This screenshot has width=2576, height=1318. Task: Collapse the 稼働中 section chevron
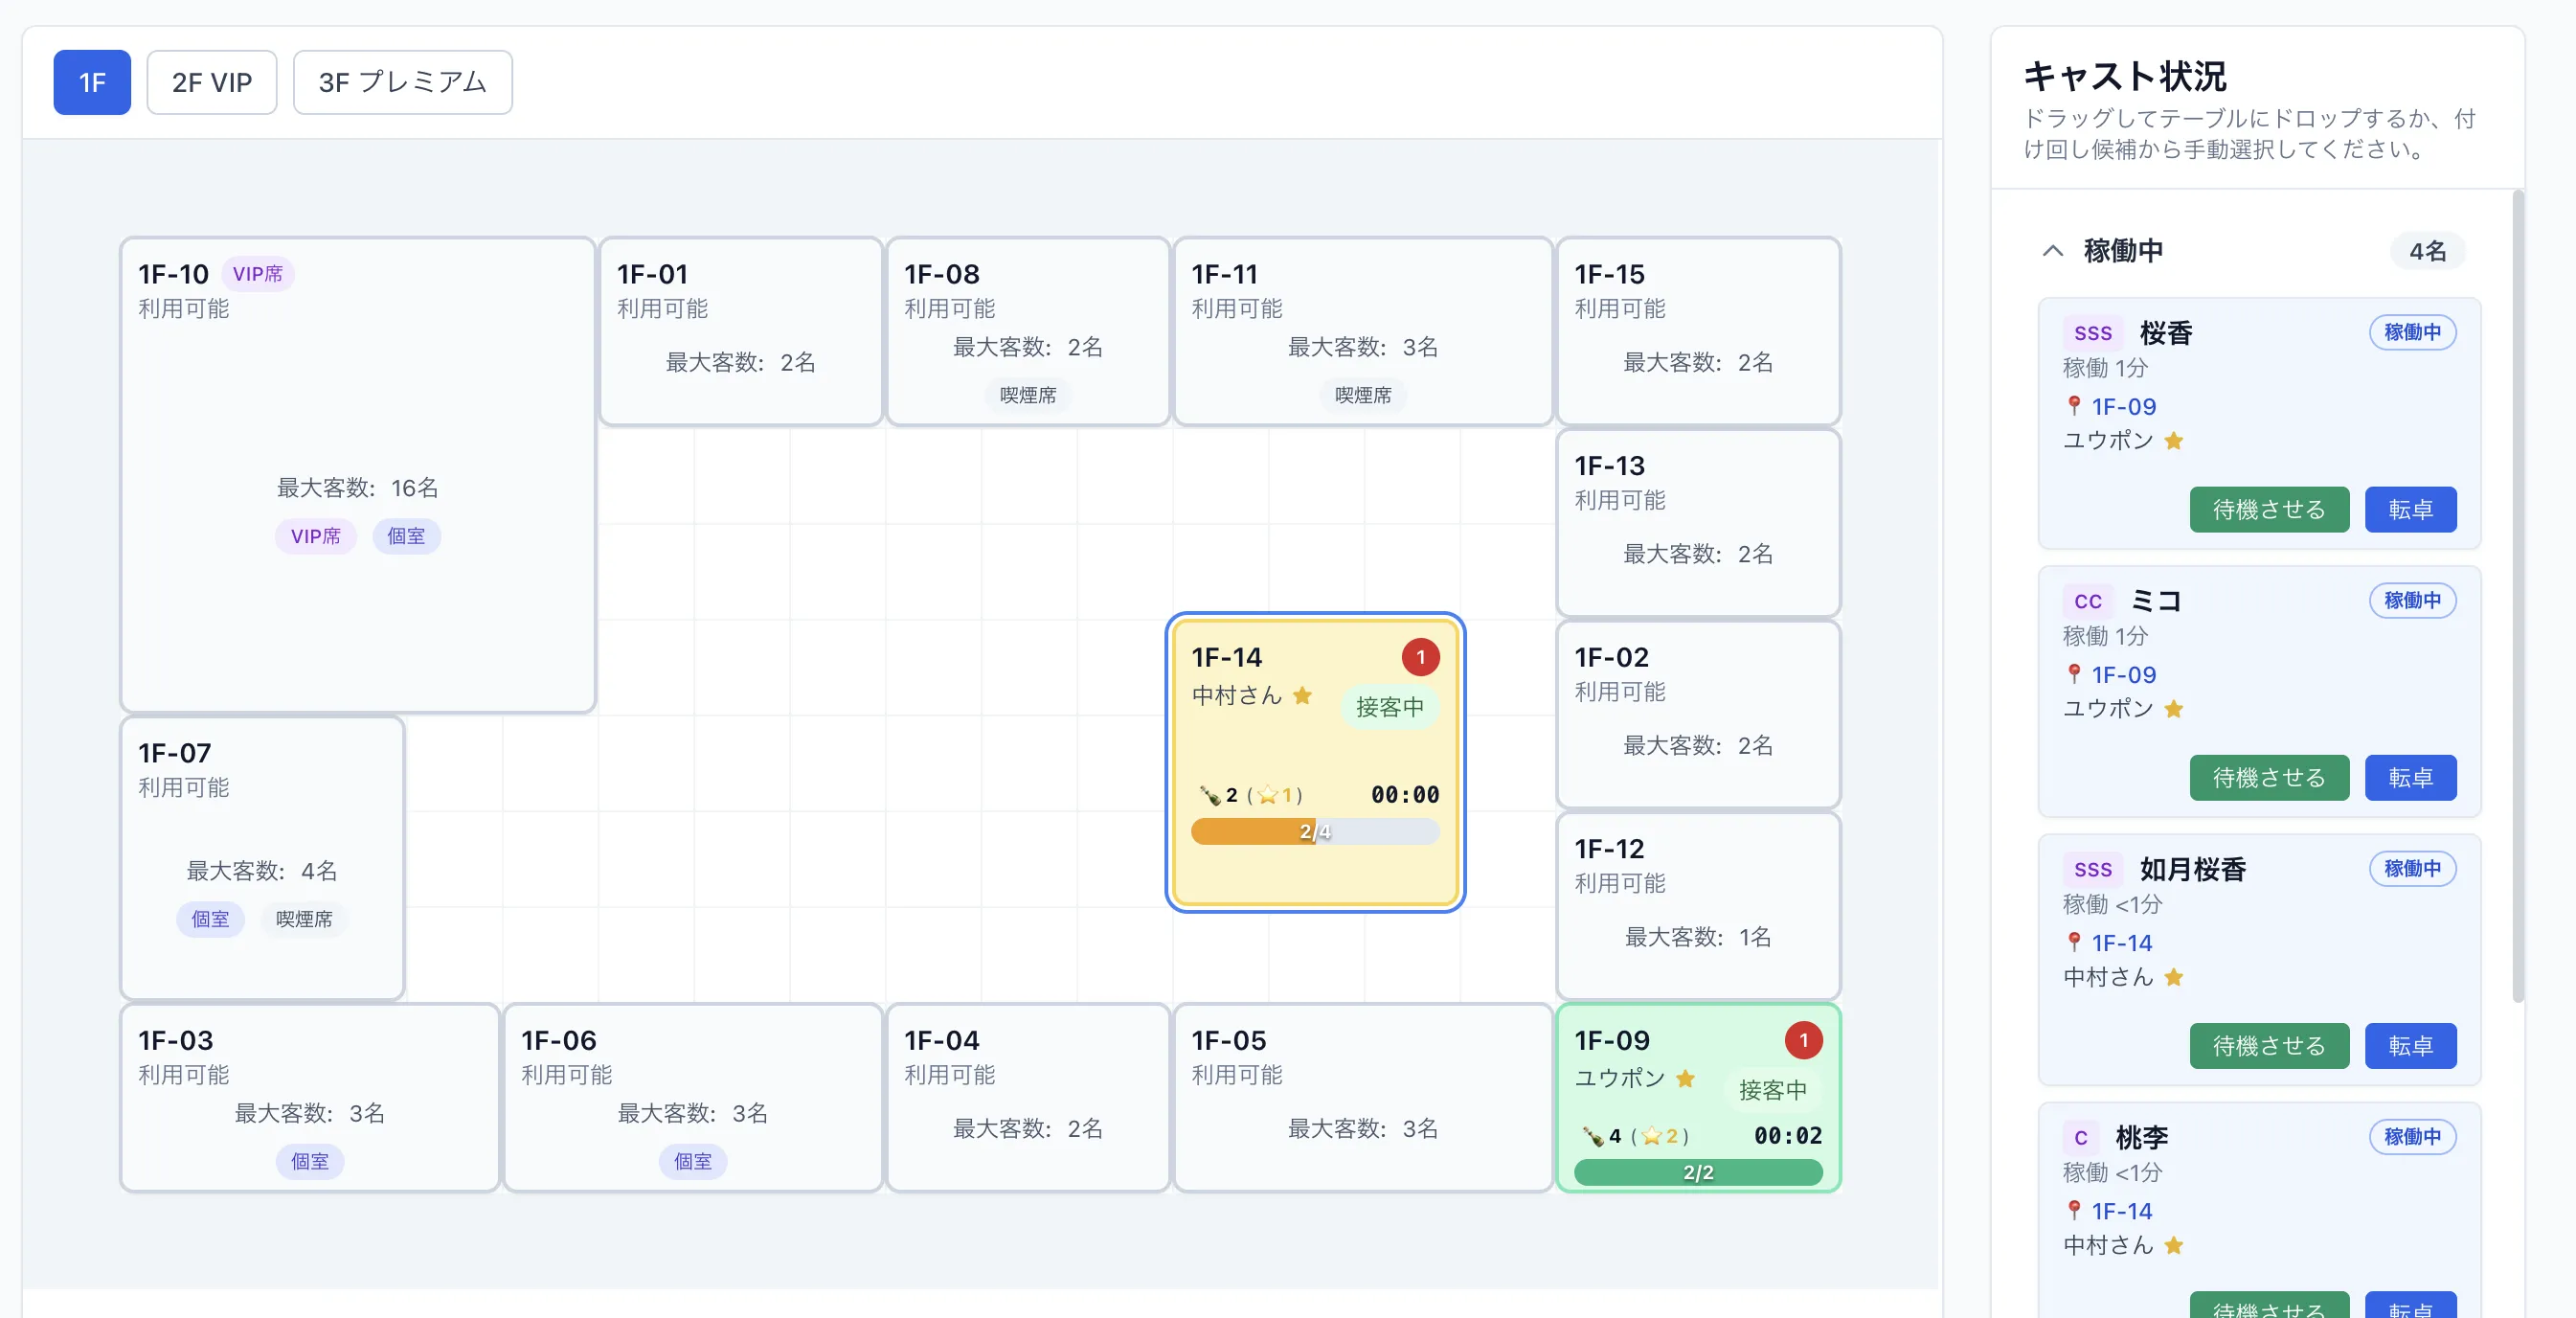pyautogui.click(x=2052, y=250)
